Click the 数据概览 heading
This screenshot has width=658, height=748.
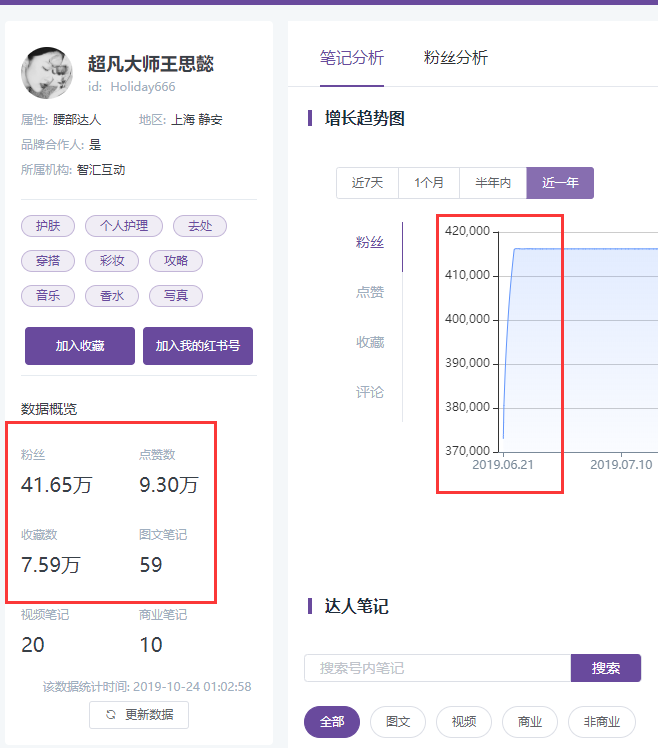coord(49,409)
